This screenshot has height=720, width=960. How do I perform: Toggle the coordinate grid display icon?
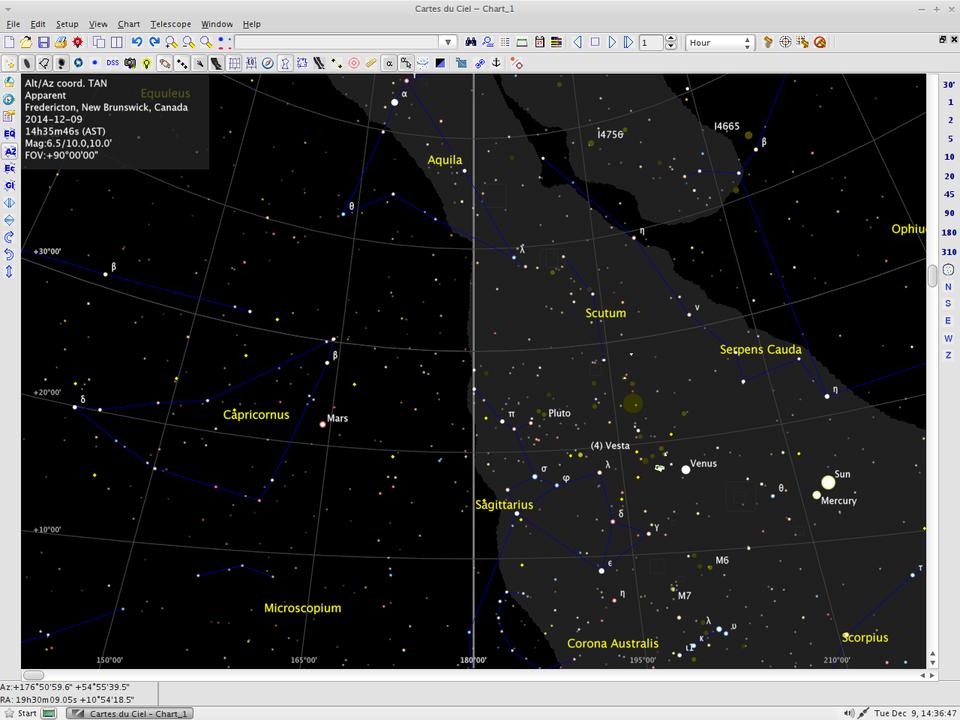pos(234,63)
